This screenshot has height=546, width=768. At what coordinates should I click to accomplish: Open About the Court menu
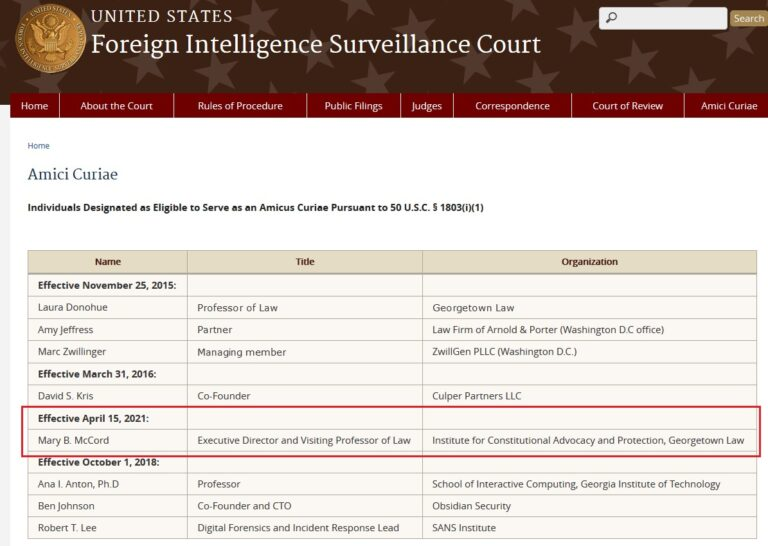117,106
